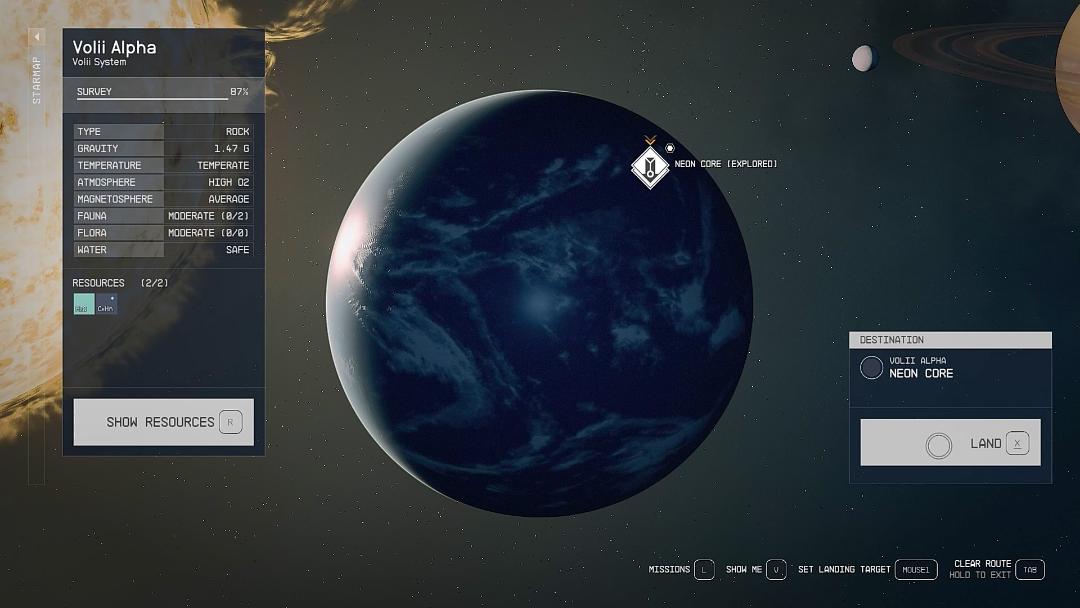Click the Type Rock row
The image size is (1080, 608).
(163, 132)
